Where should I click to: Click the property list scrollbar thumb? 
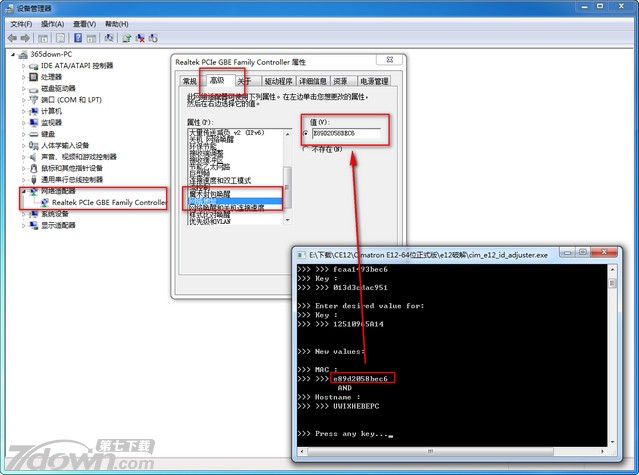[x=288, y=187]
